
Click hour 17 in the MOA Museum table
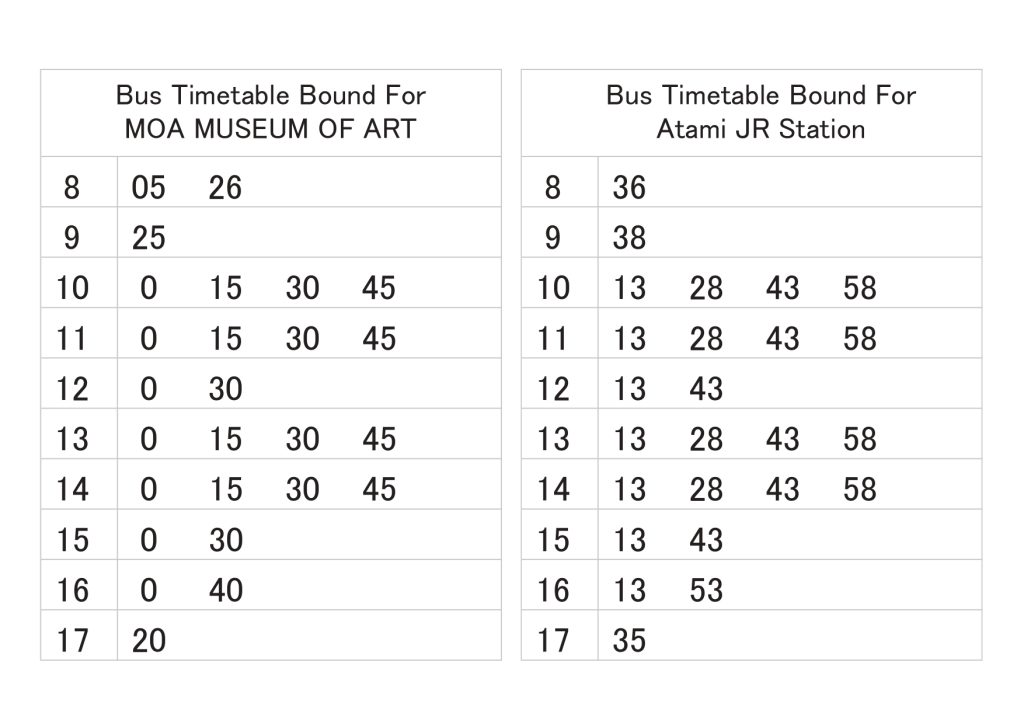pos(73,640)
